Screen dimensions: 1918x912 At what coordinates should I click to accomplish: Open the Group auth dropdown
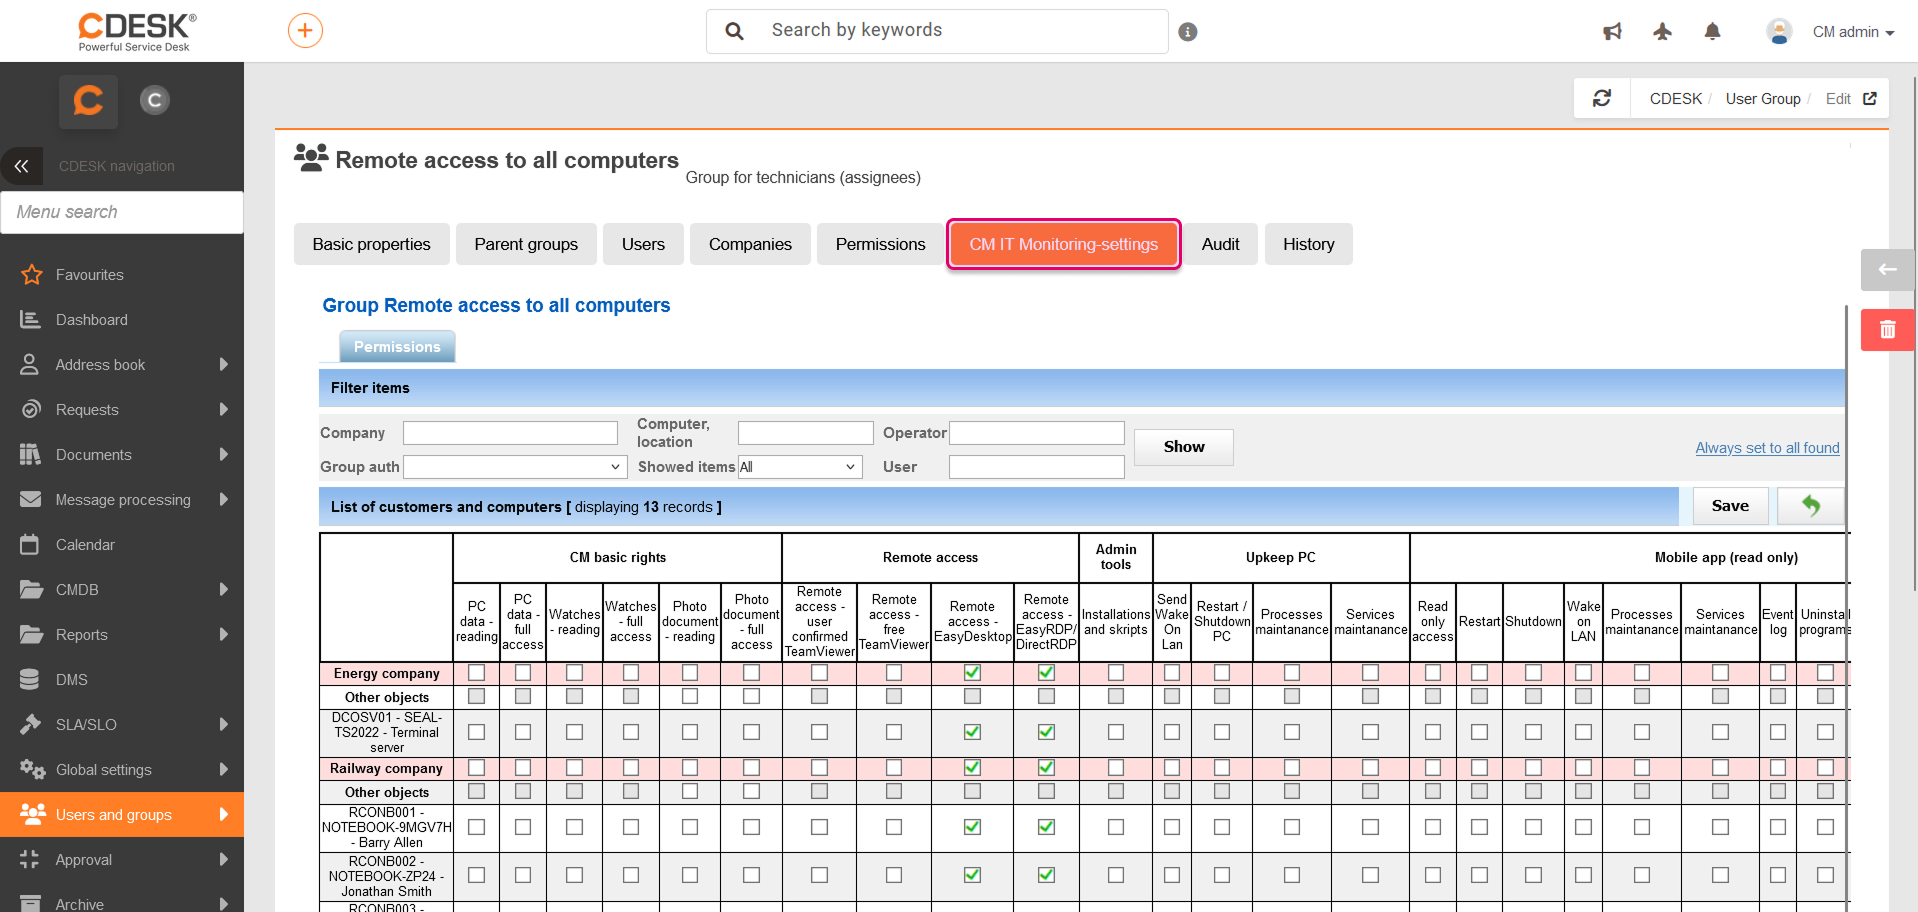click(x=514, y=467)
